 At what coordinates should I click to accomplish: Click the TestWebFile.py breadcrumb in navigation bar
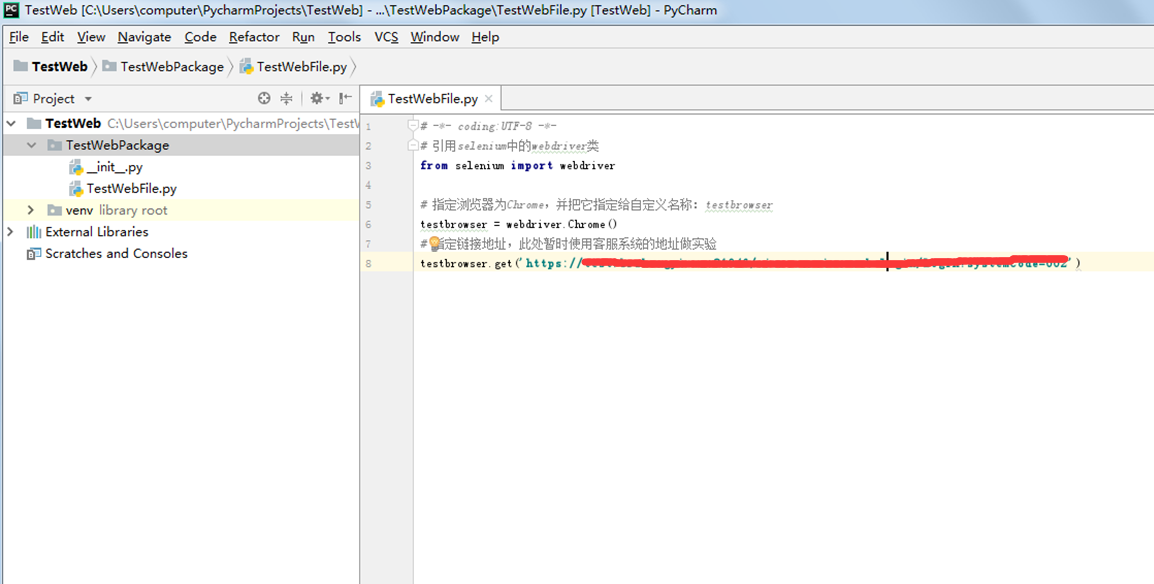click(x=294, y=66)
